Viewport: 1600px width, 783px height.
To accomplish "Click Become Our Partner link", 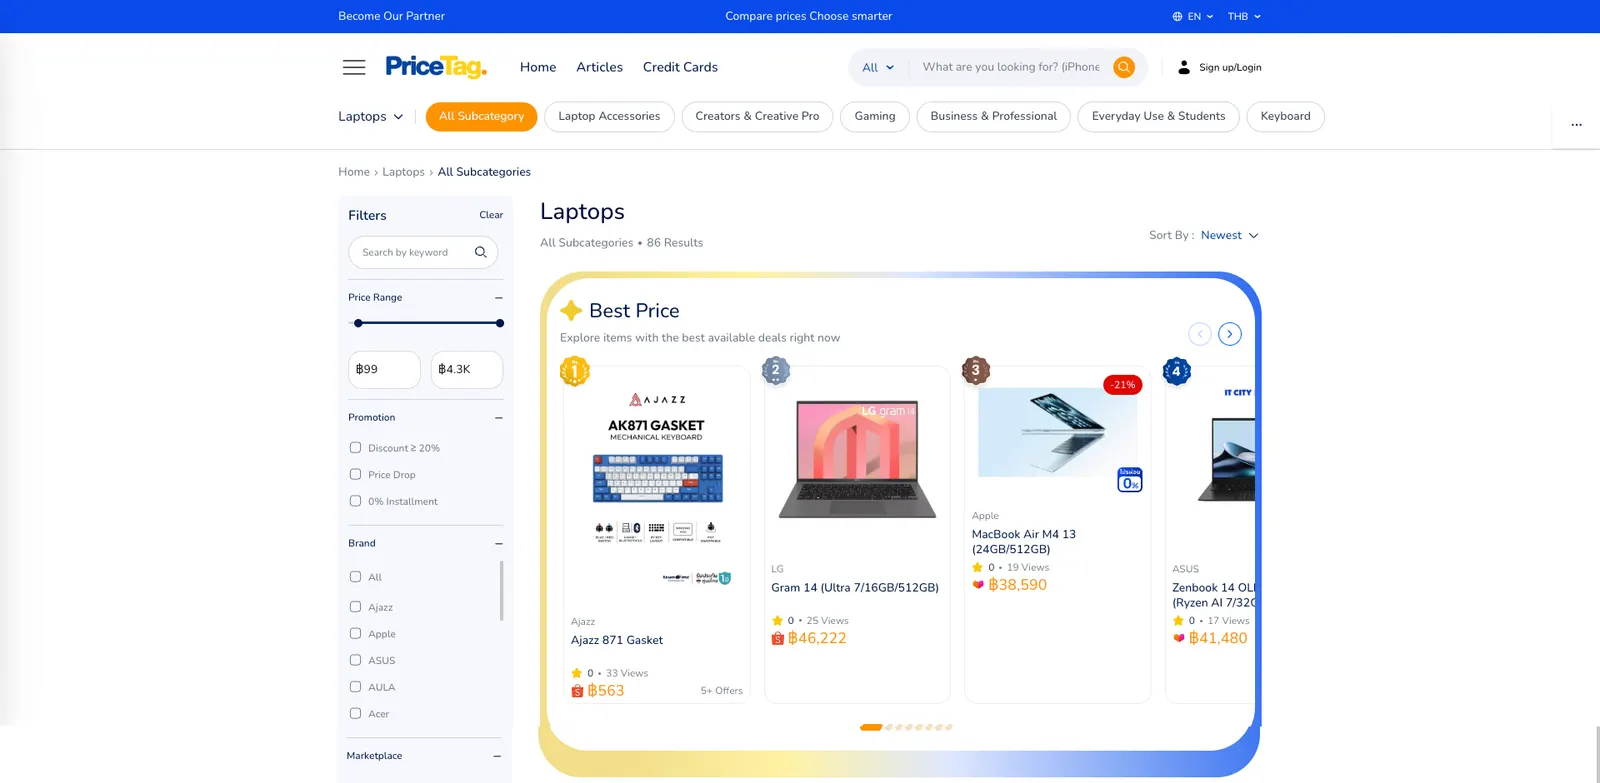I will point(391,16).
